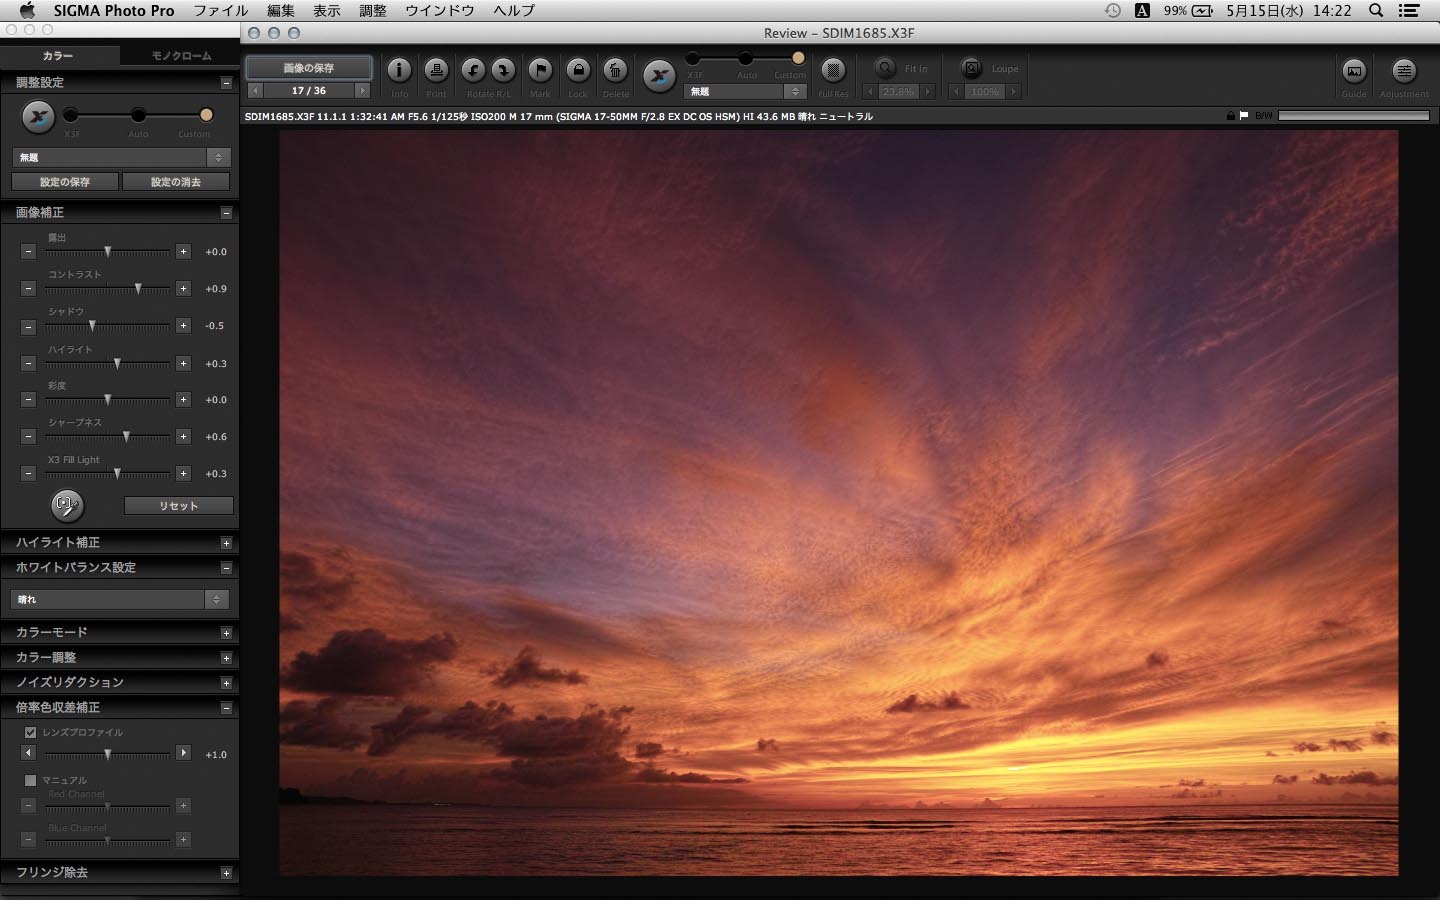
Task: Mark the image with the flag icon
Action: coord(540,70)
